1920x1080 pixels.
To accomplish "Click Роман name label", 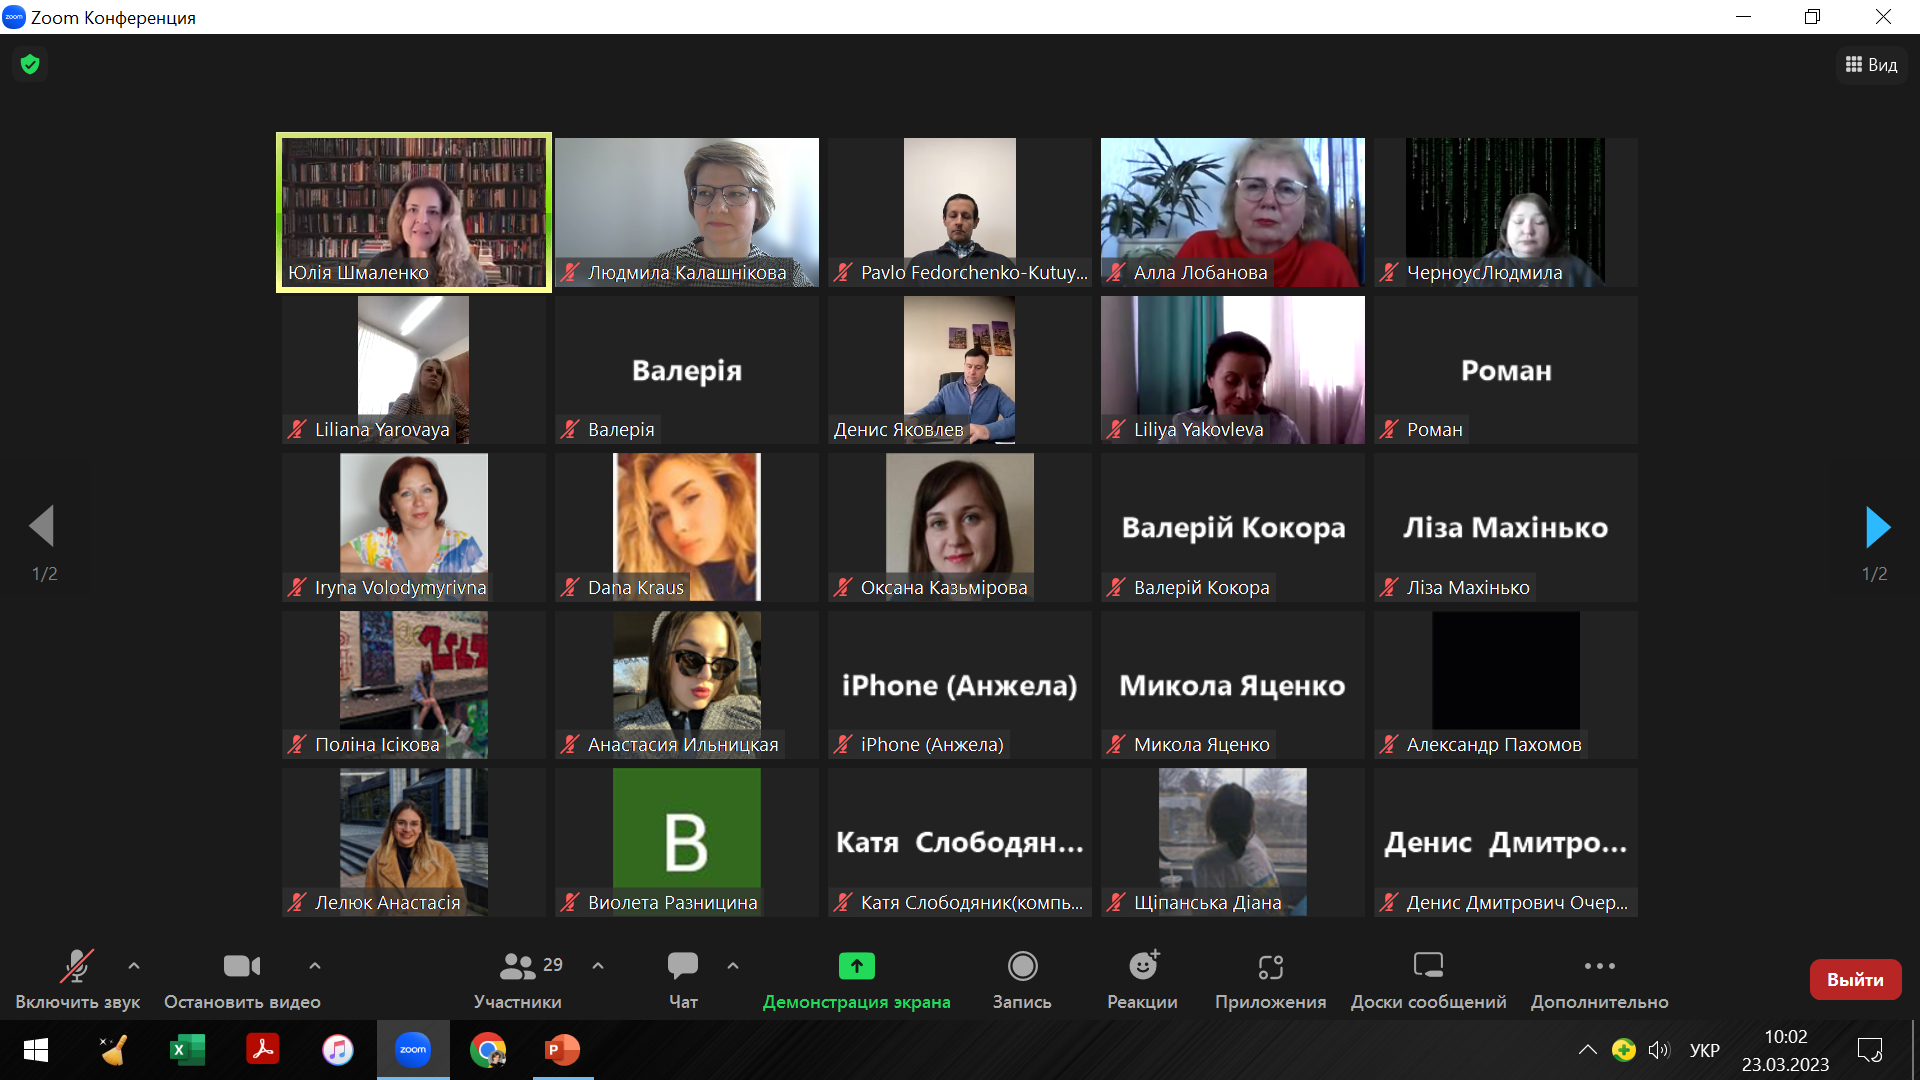I will coord(1434,430).
